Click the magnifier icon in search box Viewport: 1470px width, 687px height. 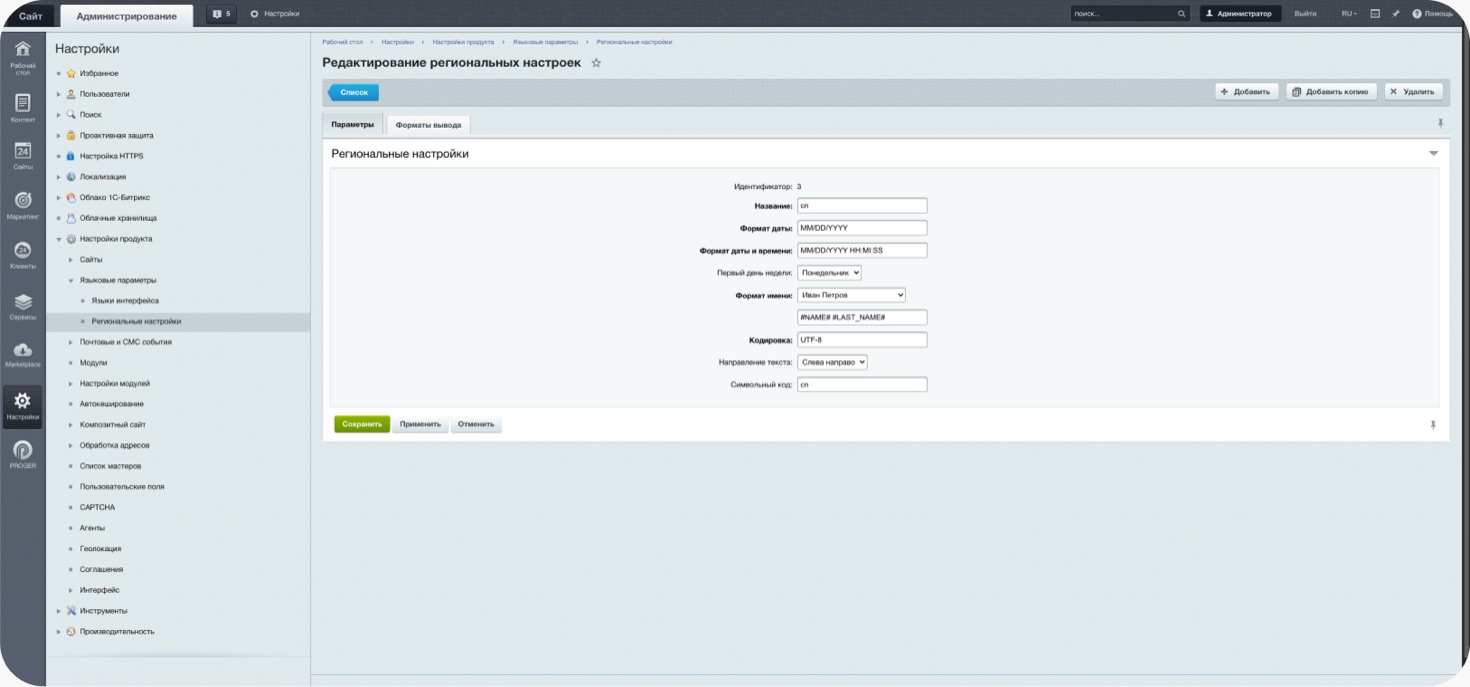(1182, 14)
